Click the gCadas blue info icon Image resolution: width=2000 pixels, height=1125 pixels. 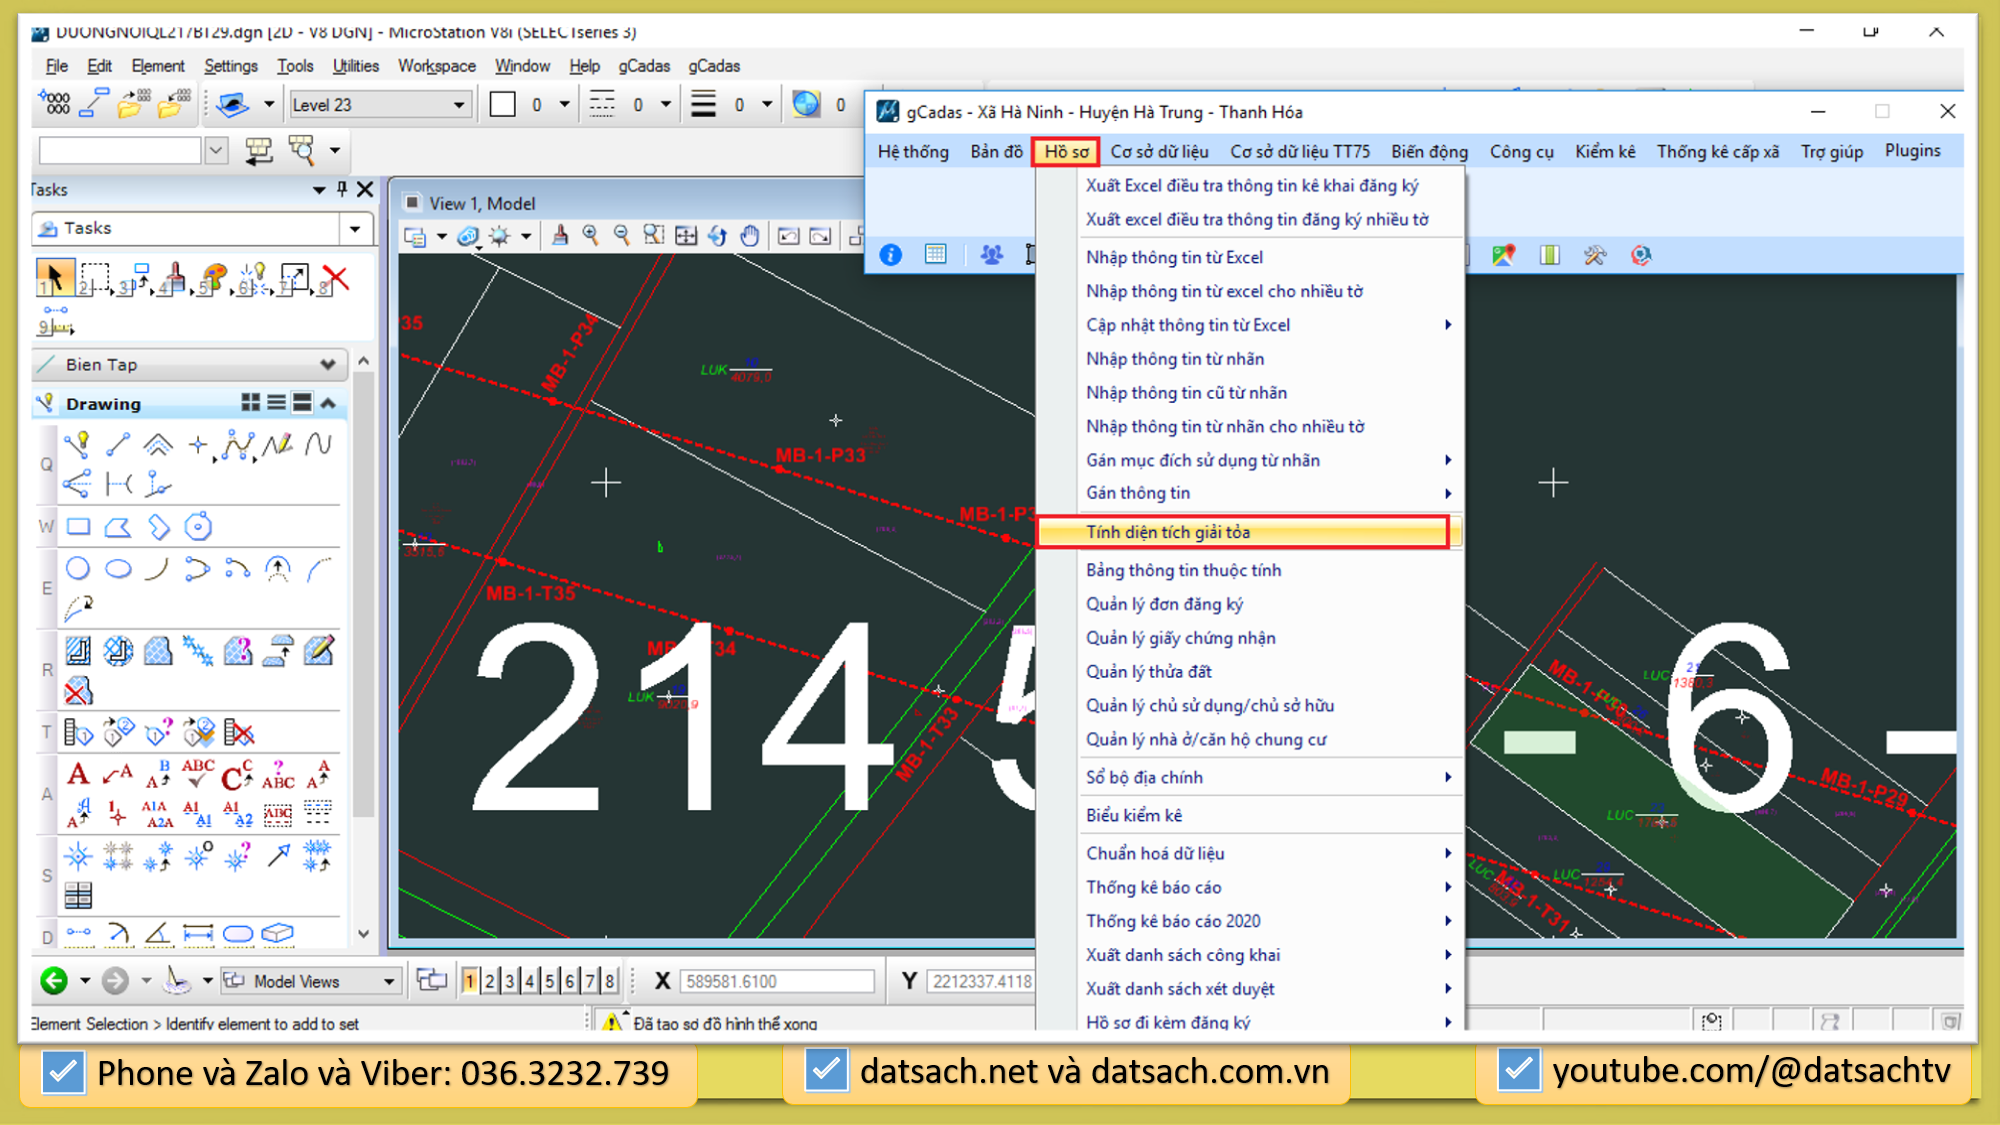[890, 255]
